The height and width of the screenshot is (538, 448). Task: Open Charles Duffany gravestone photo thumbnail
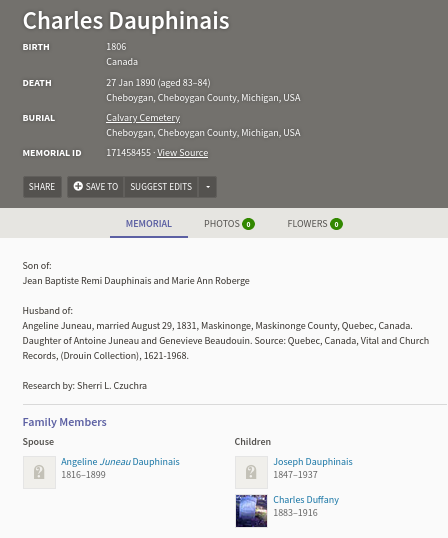[251, 511]
